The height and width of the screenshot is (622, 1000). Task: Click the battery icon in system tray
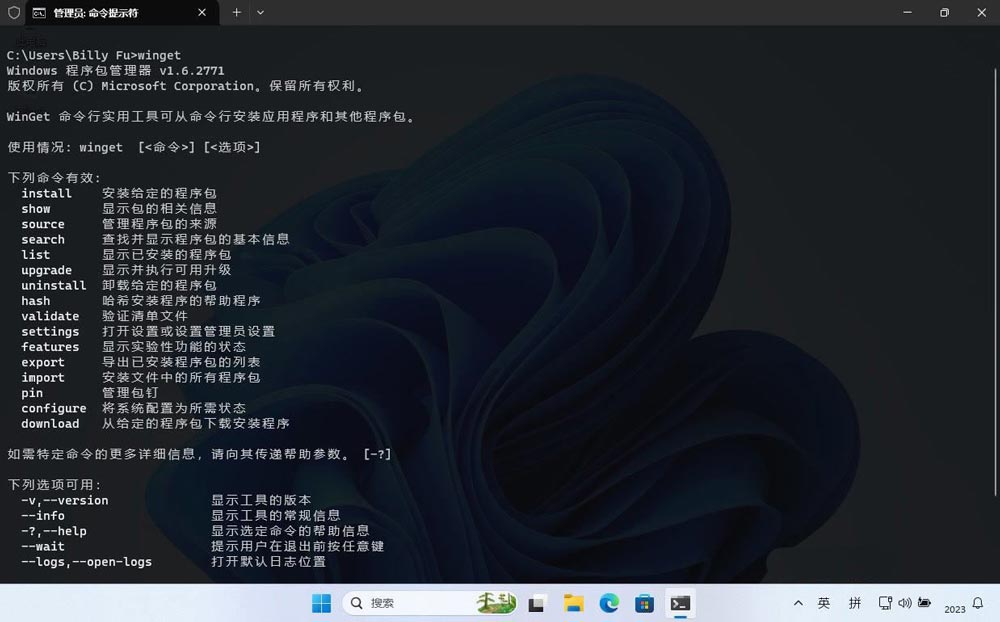point(925,603)
